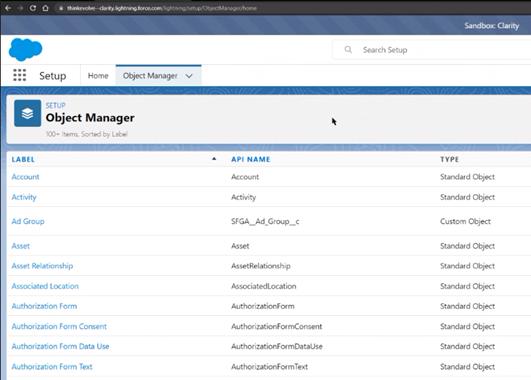Reload the page with refresh icon
531x380 pixels.
(x=33, y=8)
